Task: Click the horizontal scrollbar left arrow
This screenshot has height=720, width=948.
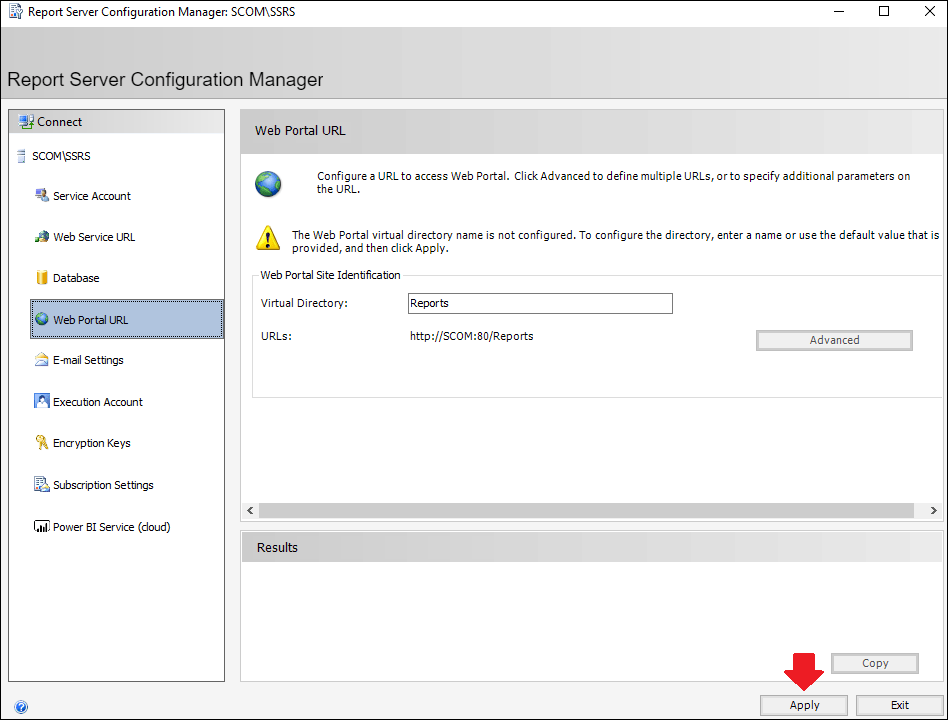Action: point(250,510)
